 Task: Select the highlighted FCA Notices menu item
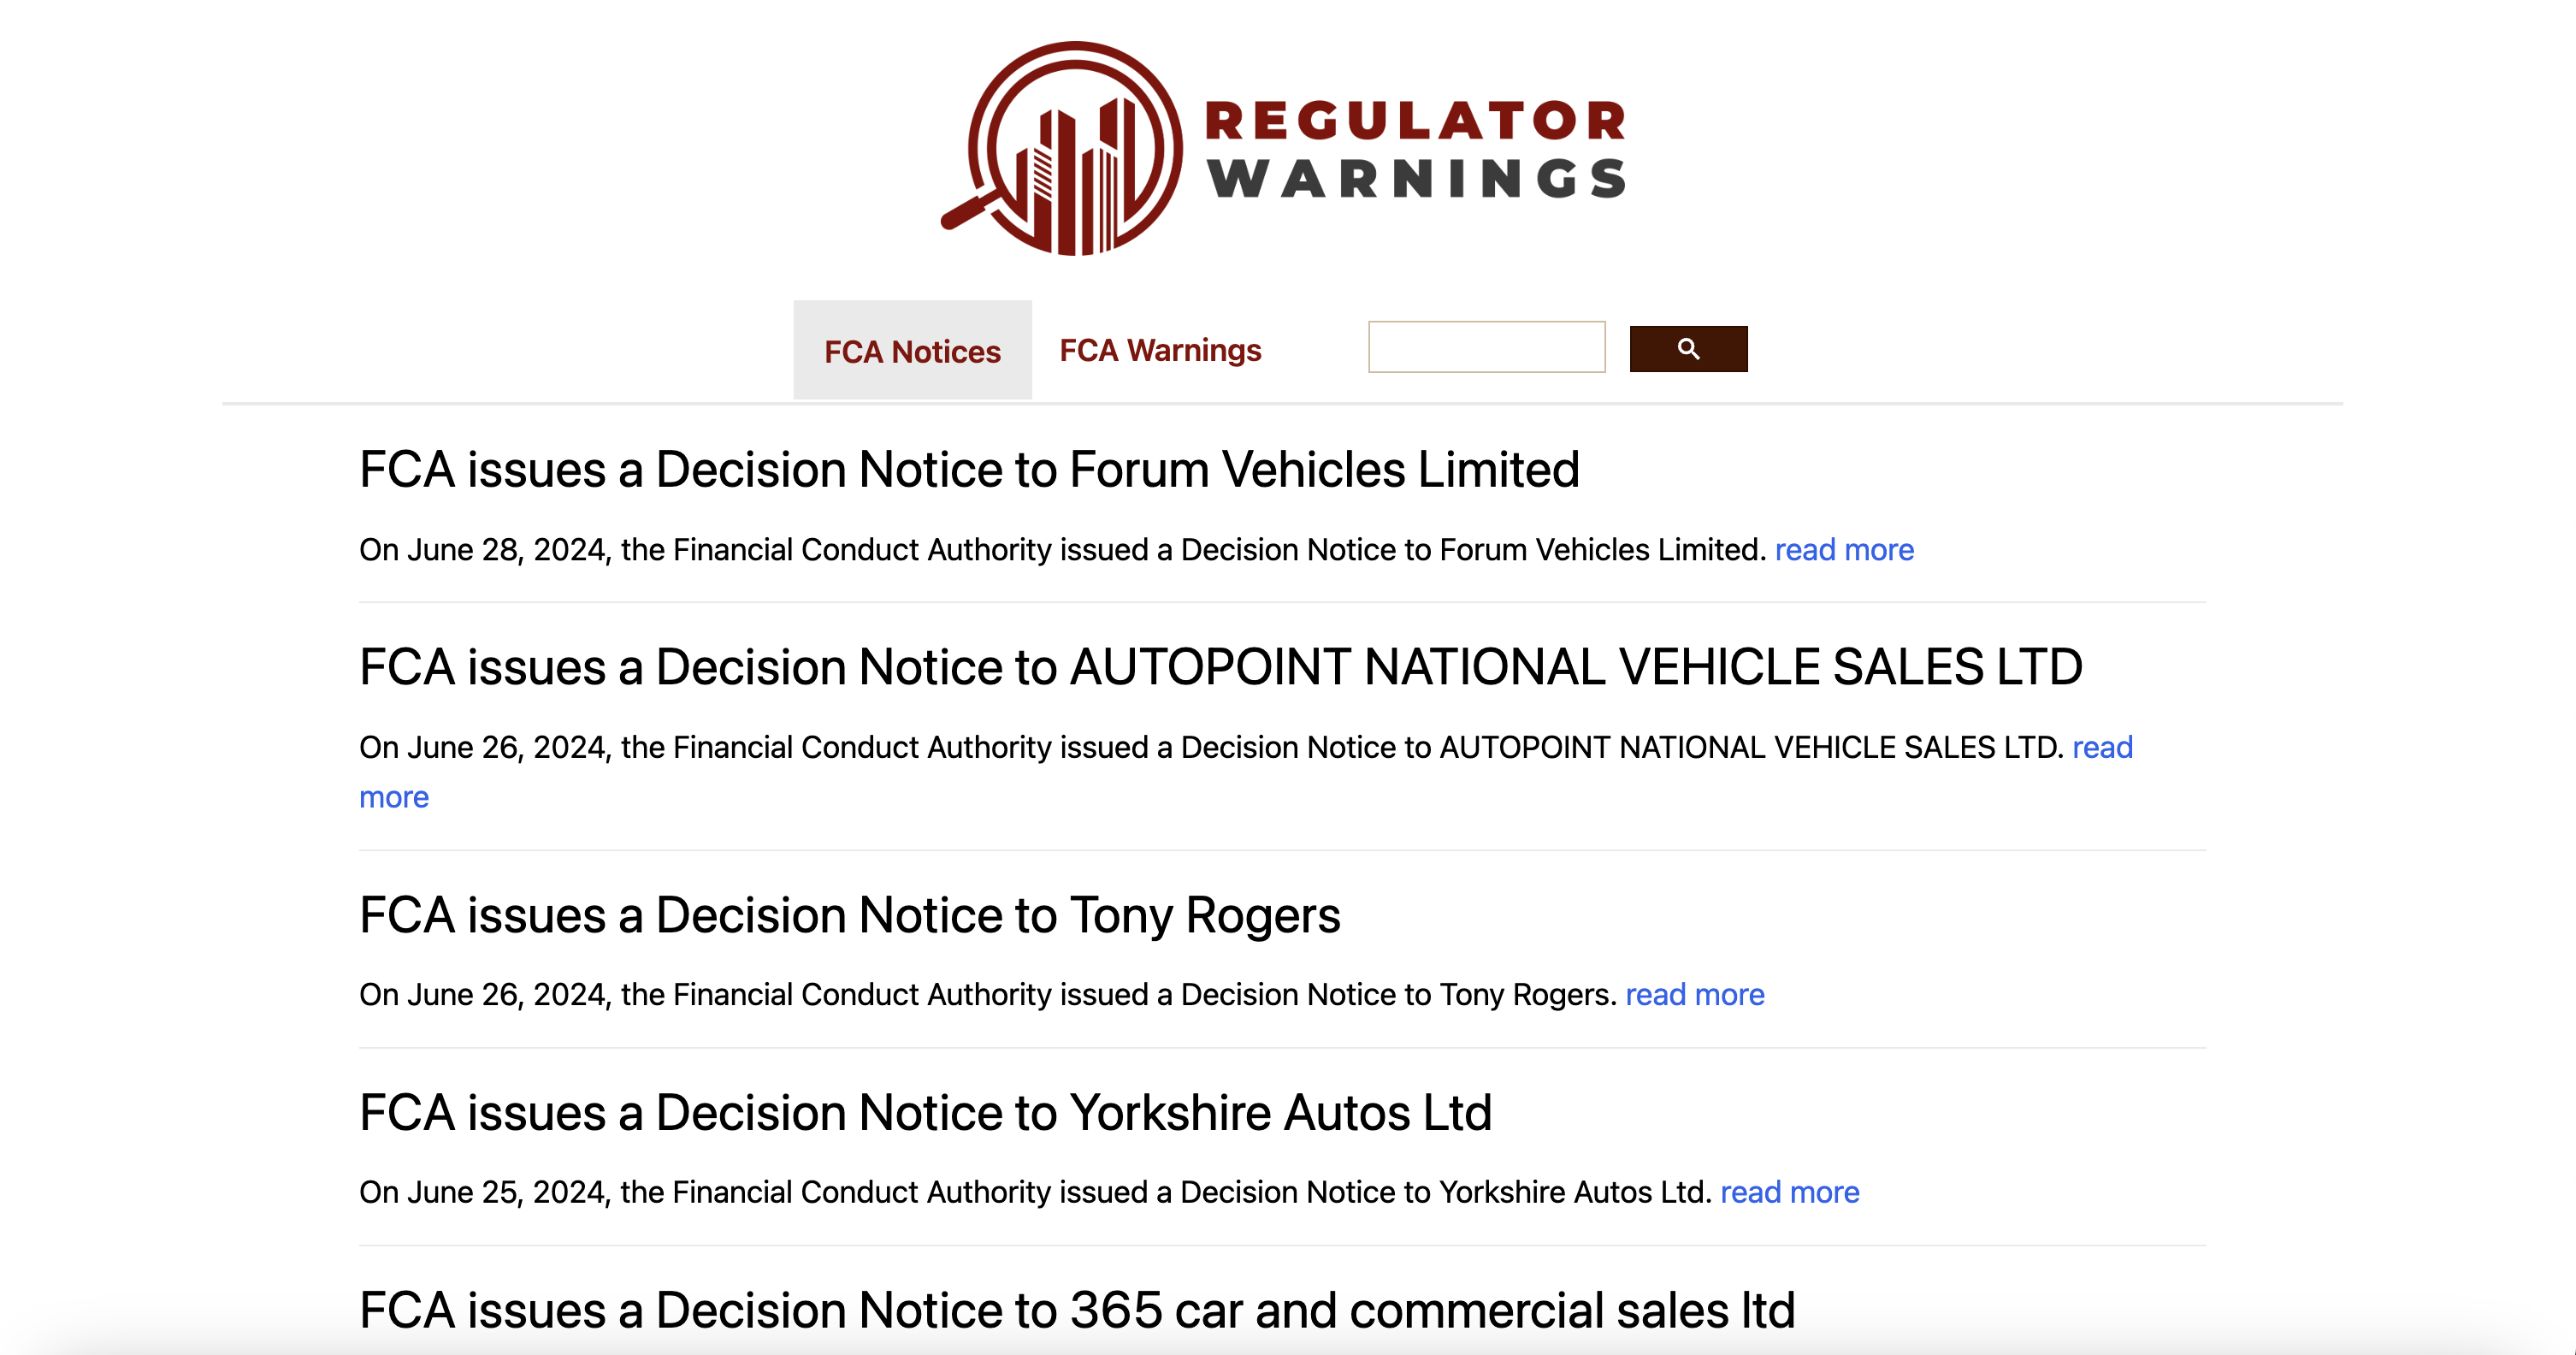(x=911, y=351)
